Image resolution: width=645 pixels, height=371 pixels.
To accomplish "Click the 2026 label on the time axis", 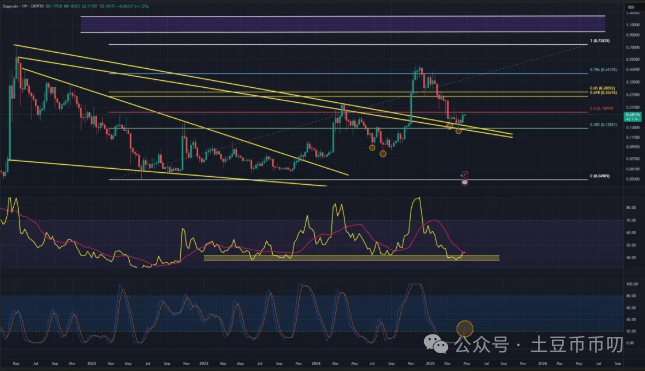I will [x=542, y=364].
